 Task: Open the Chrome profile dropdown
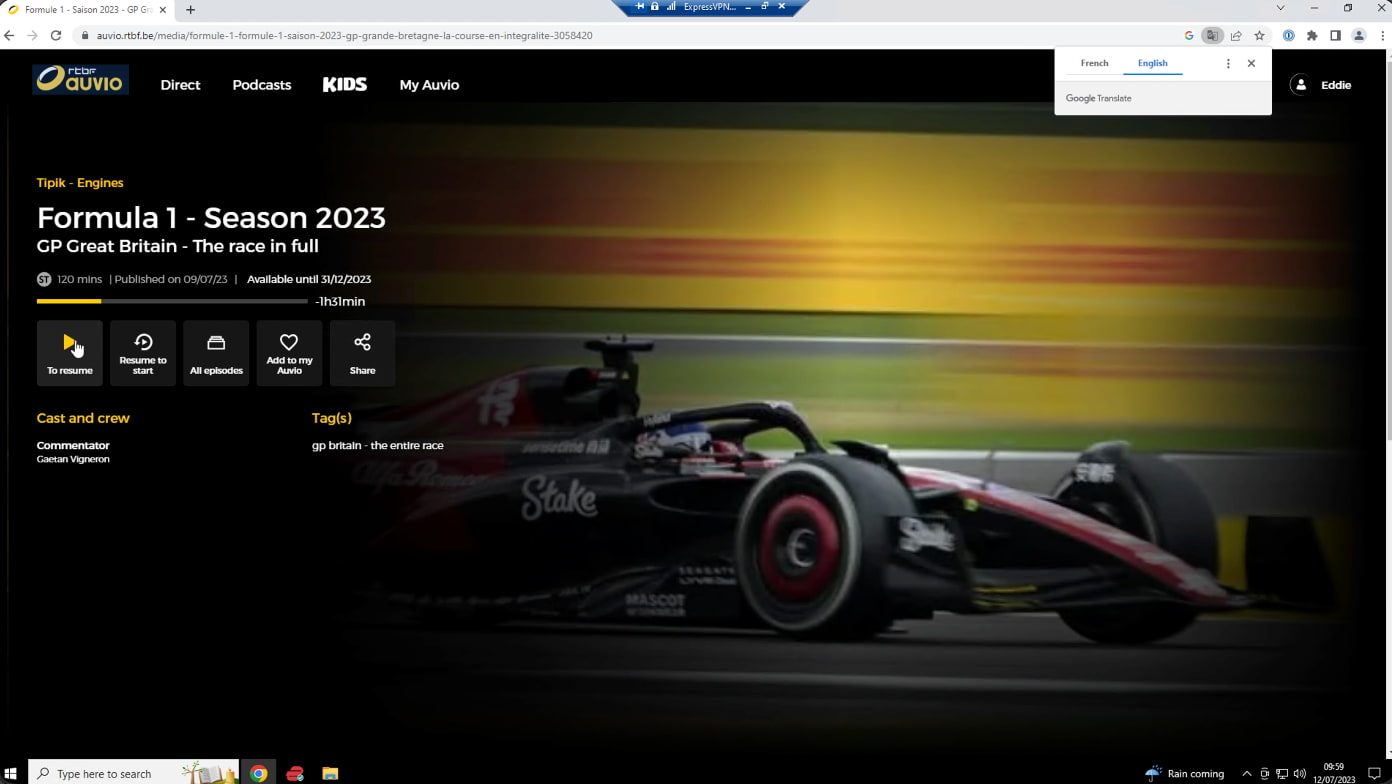(x=1358, y=33)
